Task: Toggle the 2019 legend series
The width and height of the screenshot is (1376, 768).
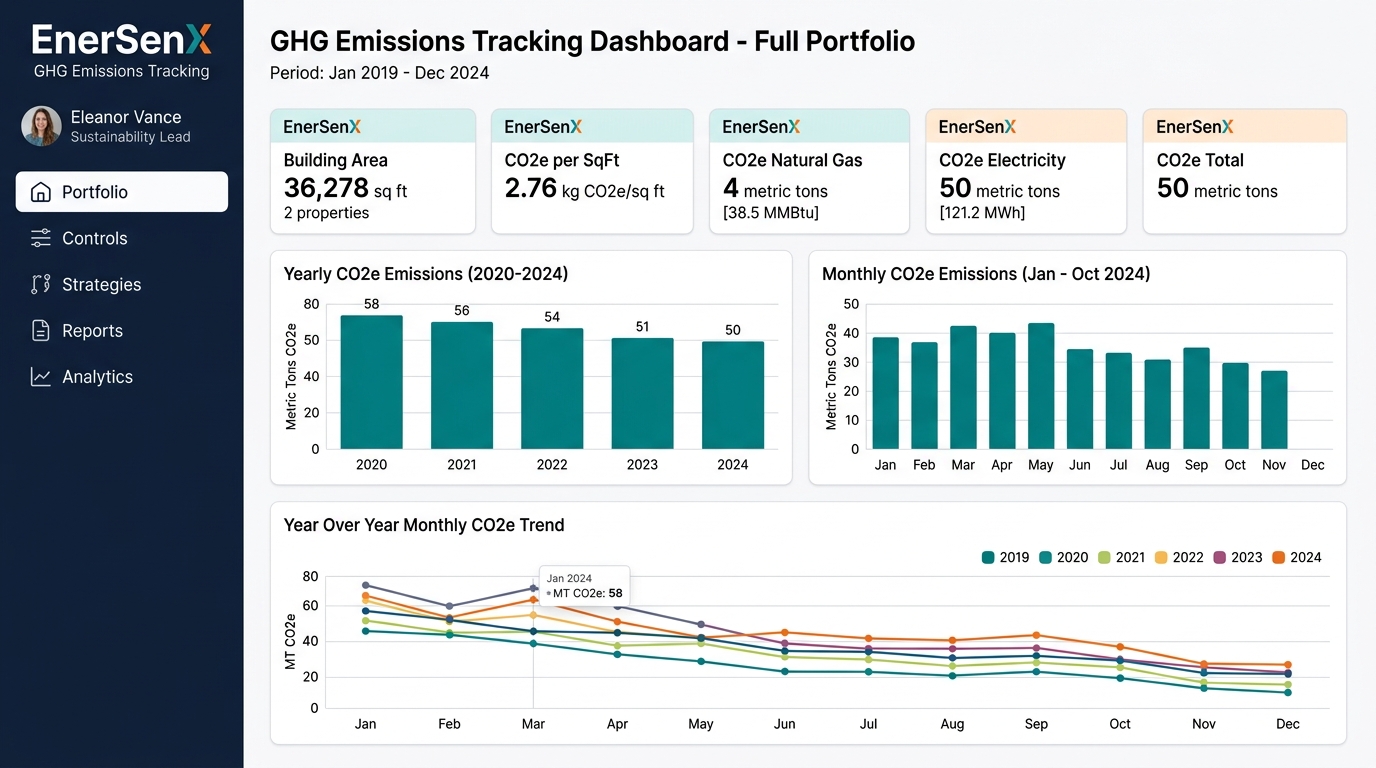Action: pyautogui.click(x=1005, y=557)
